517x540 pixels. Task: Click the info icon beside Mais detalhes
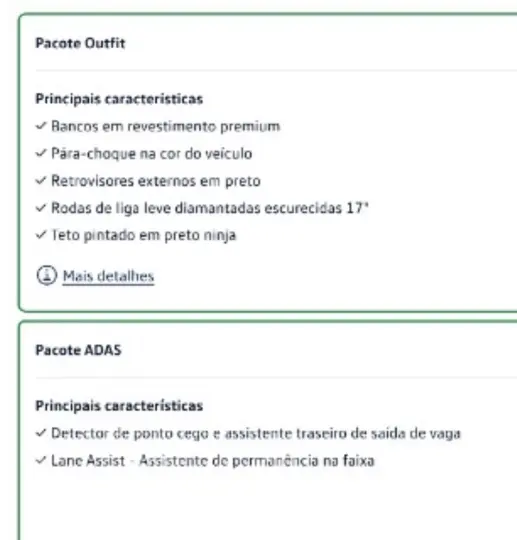coord(46,276)
